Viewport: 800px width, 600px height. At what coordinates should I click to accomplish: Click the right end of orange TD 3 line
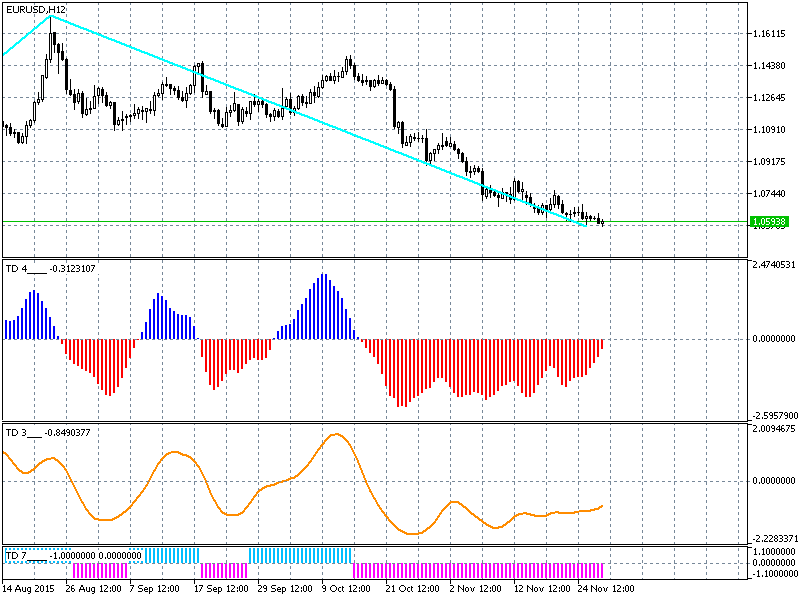603,506
